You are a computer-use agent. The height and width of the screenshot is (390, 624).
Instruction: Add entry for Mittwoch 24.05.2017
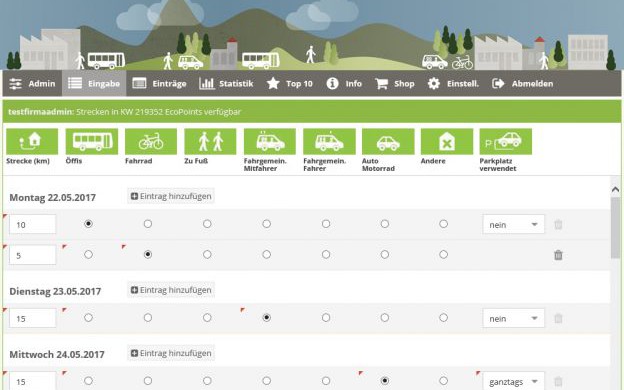click(171, 353)
